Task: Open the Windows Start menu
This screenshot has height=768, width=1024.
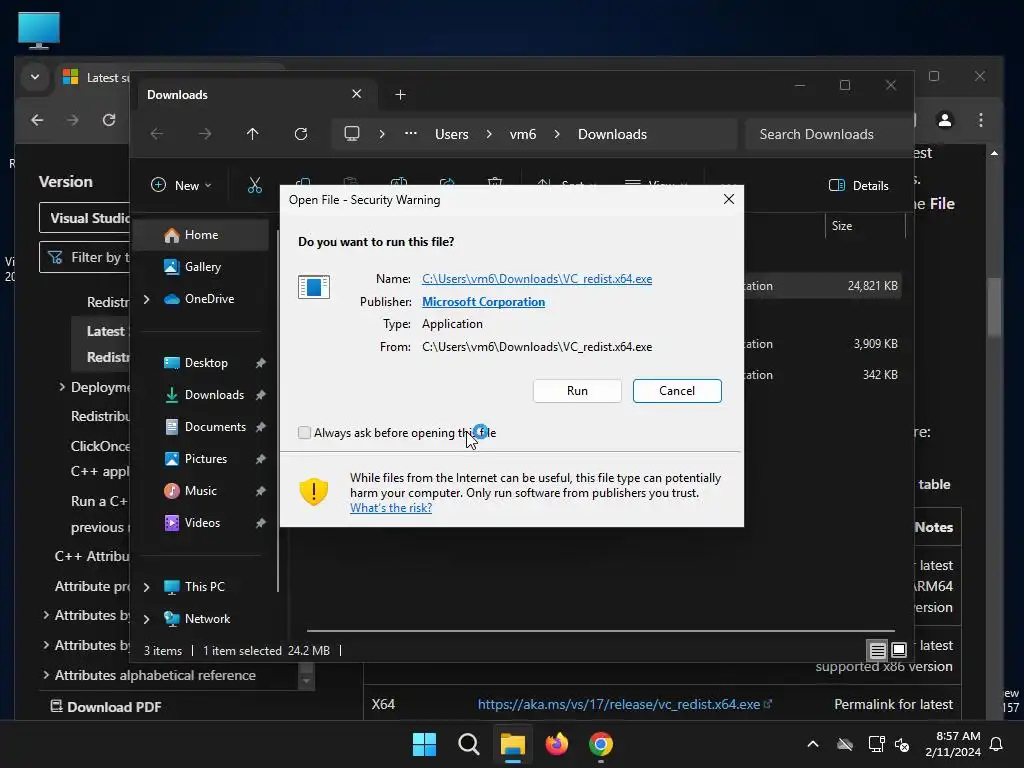Action: click(424, 744)
